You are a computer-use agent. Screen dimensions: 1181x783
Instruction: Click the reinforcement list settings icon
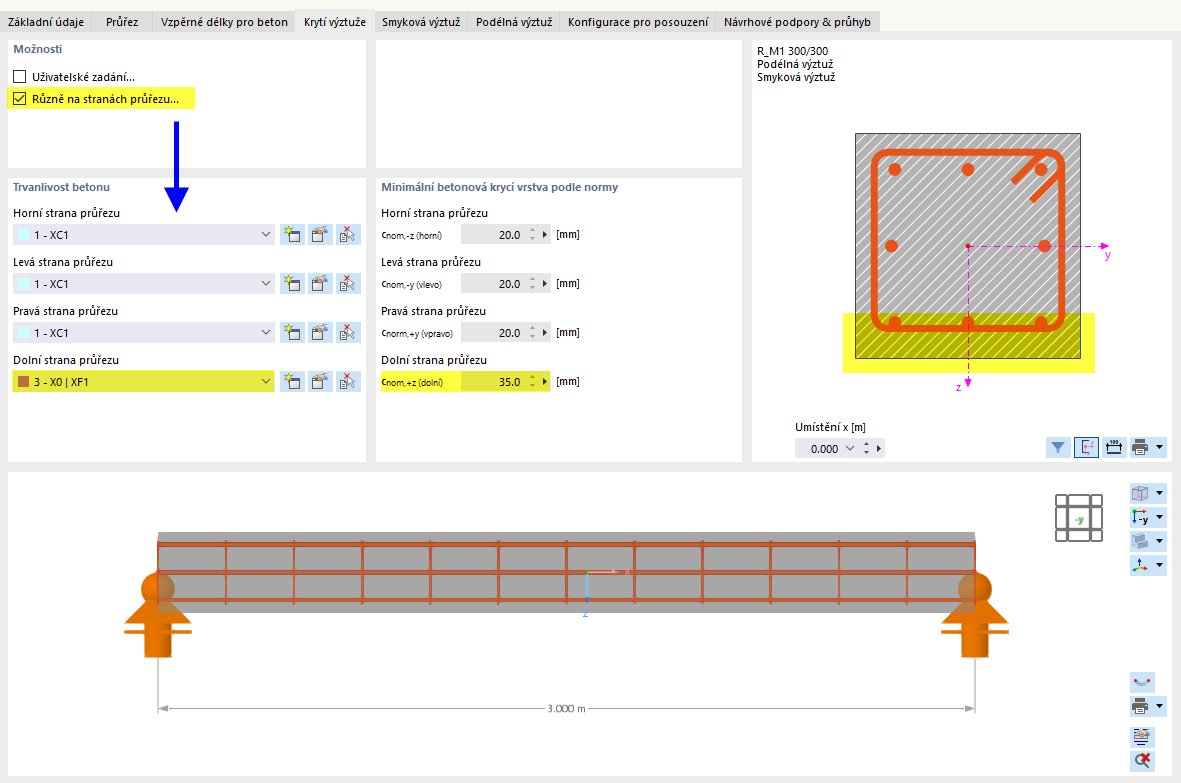coord(1142,736)
